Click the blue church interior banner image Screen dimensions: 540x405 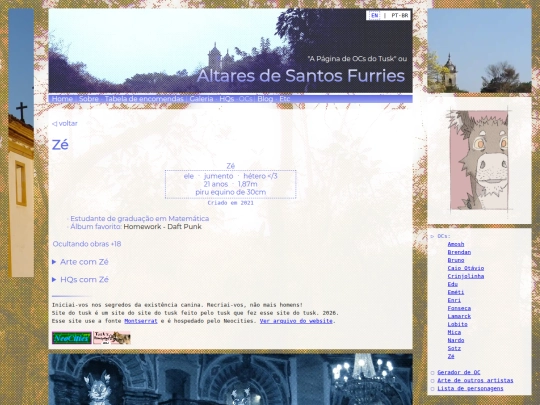230,379
